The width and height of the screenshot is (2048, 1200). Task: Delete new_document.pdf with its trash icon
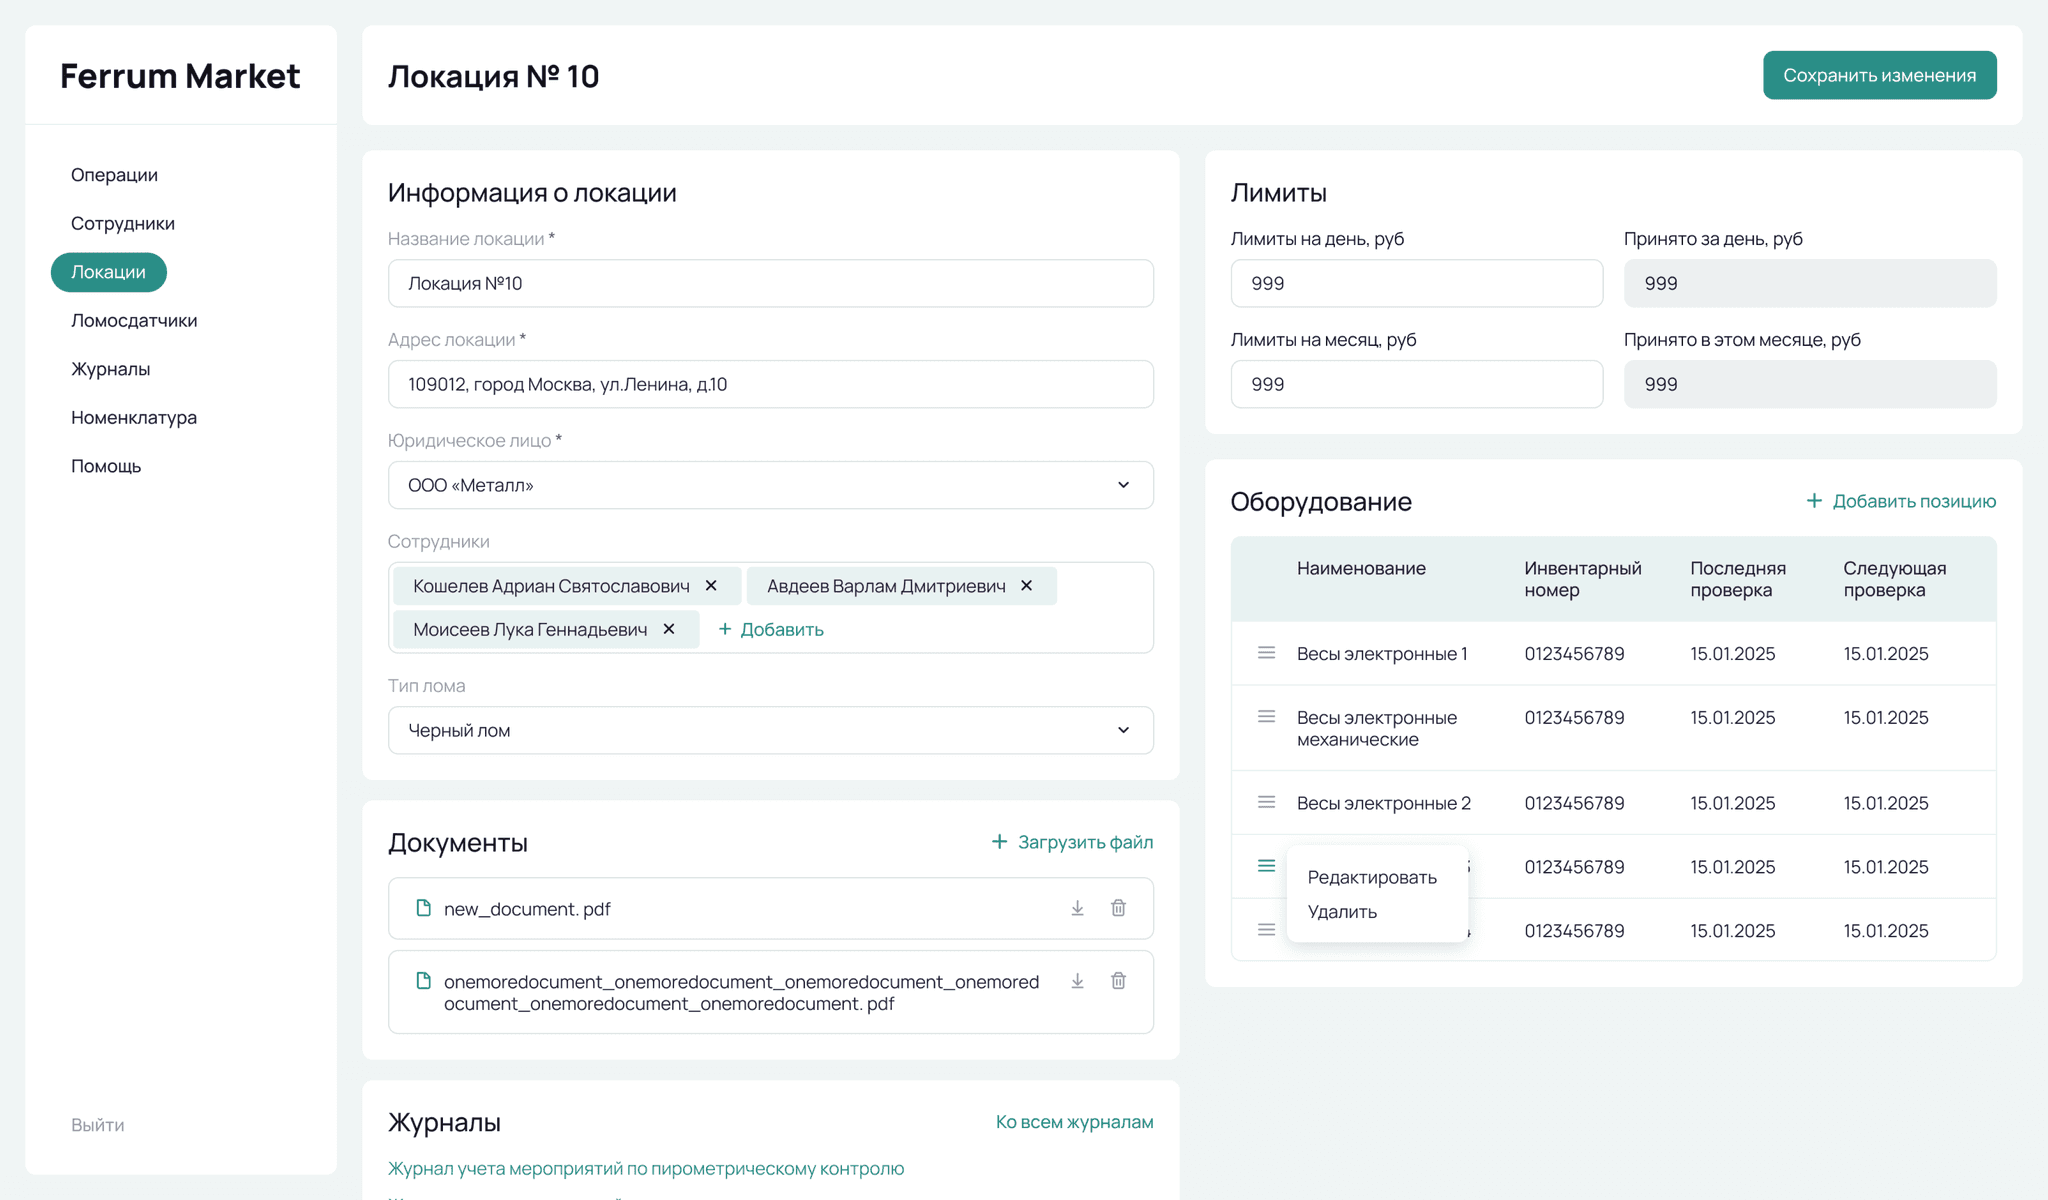(1118, 908)
